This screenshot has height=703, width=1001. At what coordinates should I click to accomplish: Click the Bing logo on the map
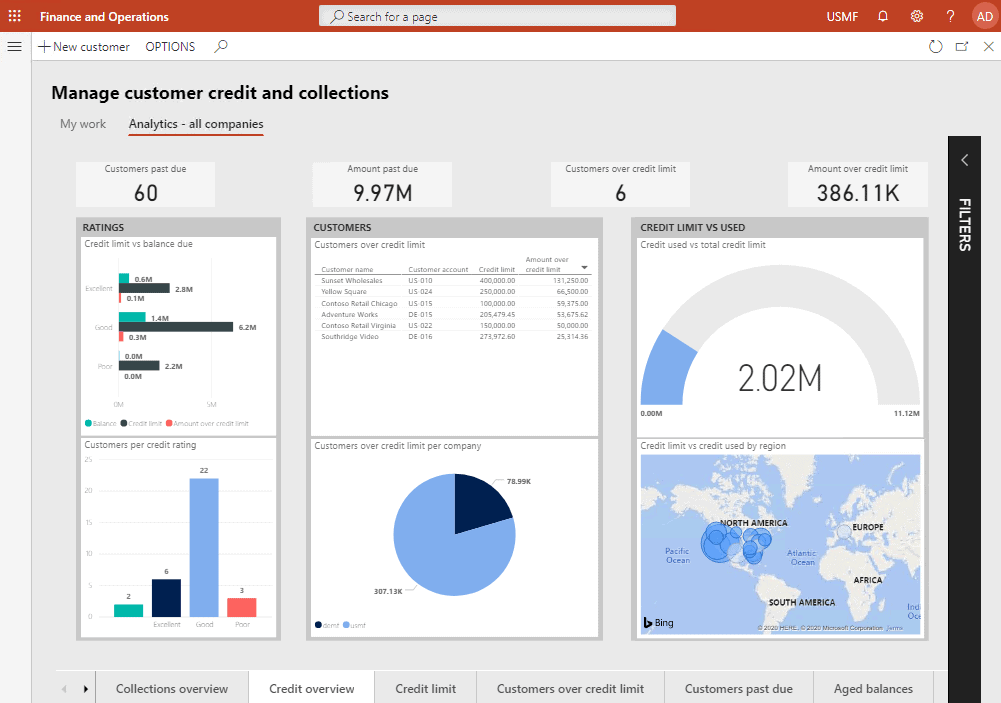click(656, 622)
